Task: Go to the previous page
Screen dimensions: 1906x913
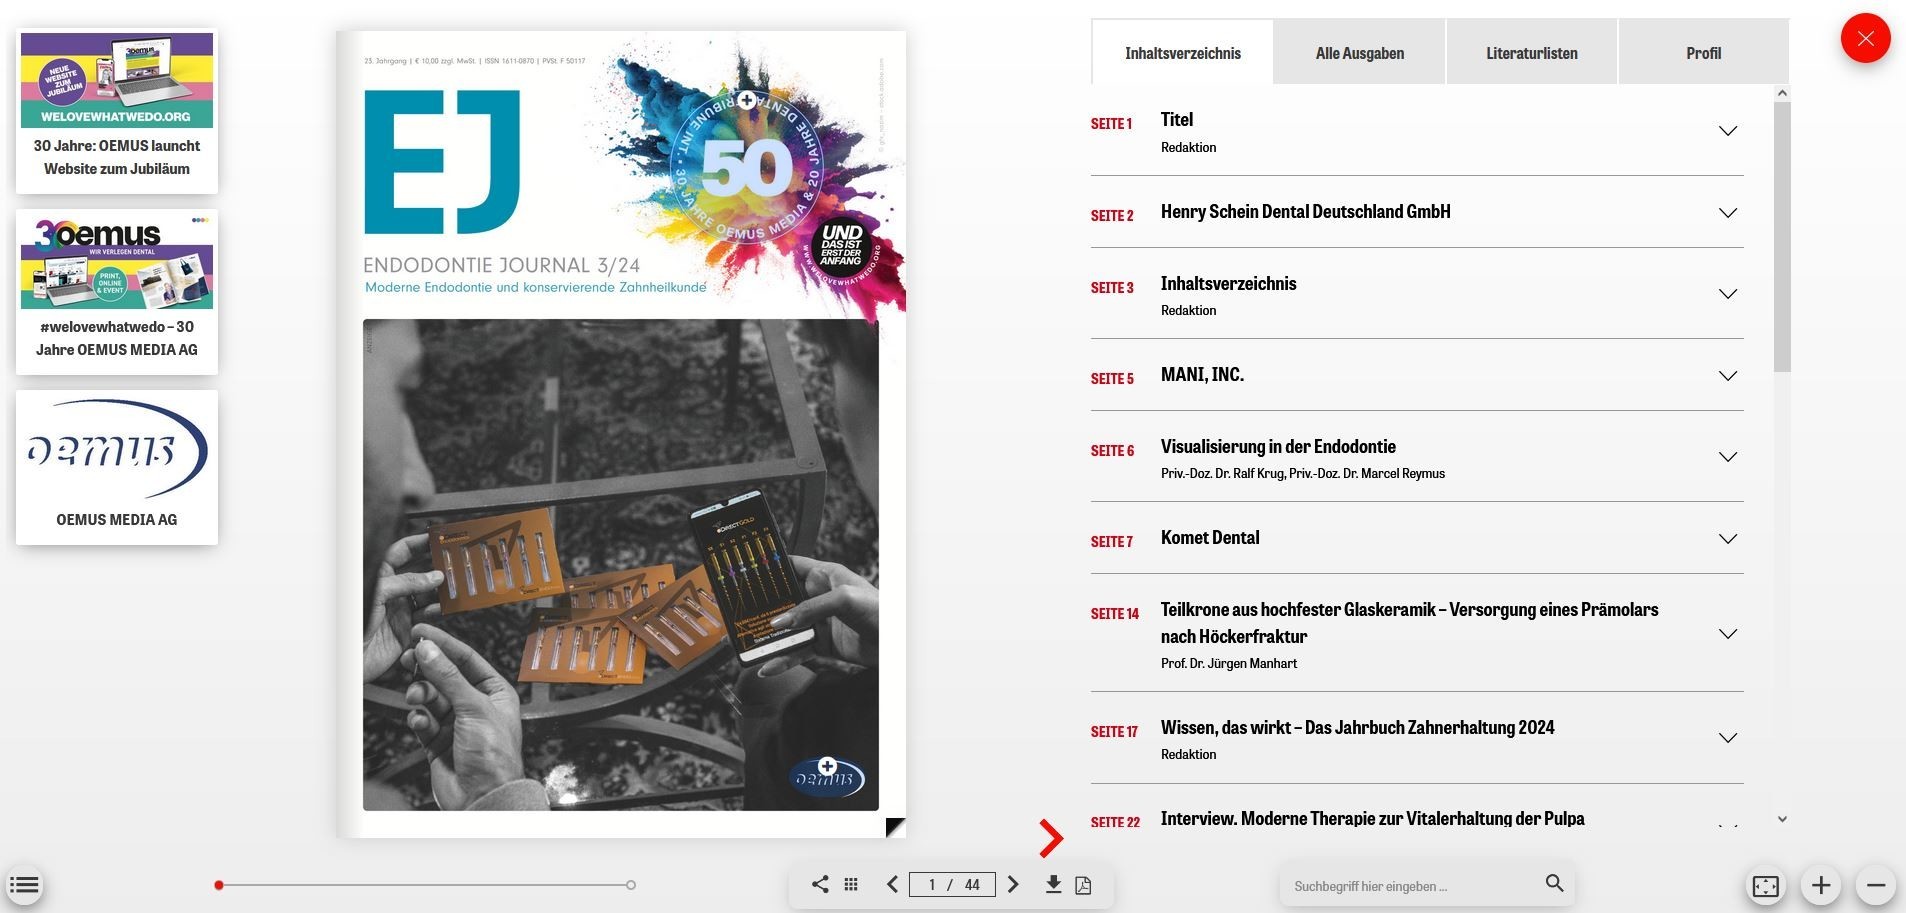Action: coord(892,884)
